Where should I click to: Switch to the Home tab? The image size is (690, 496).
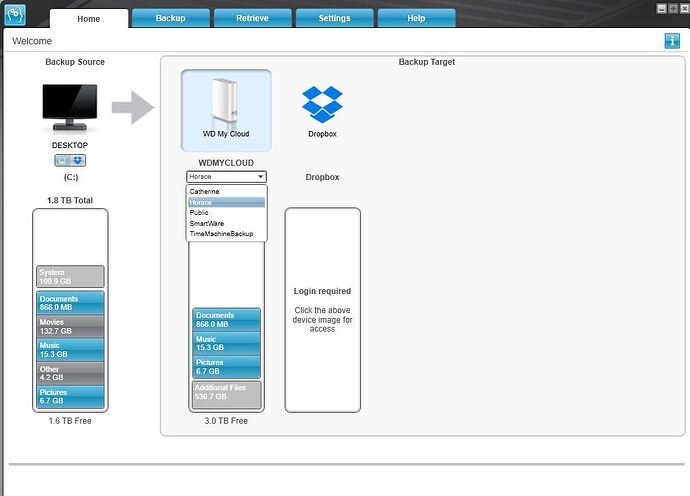pos(88,18)
